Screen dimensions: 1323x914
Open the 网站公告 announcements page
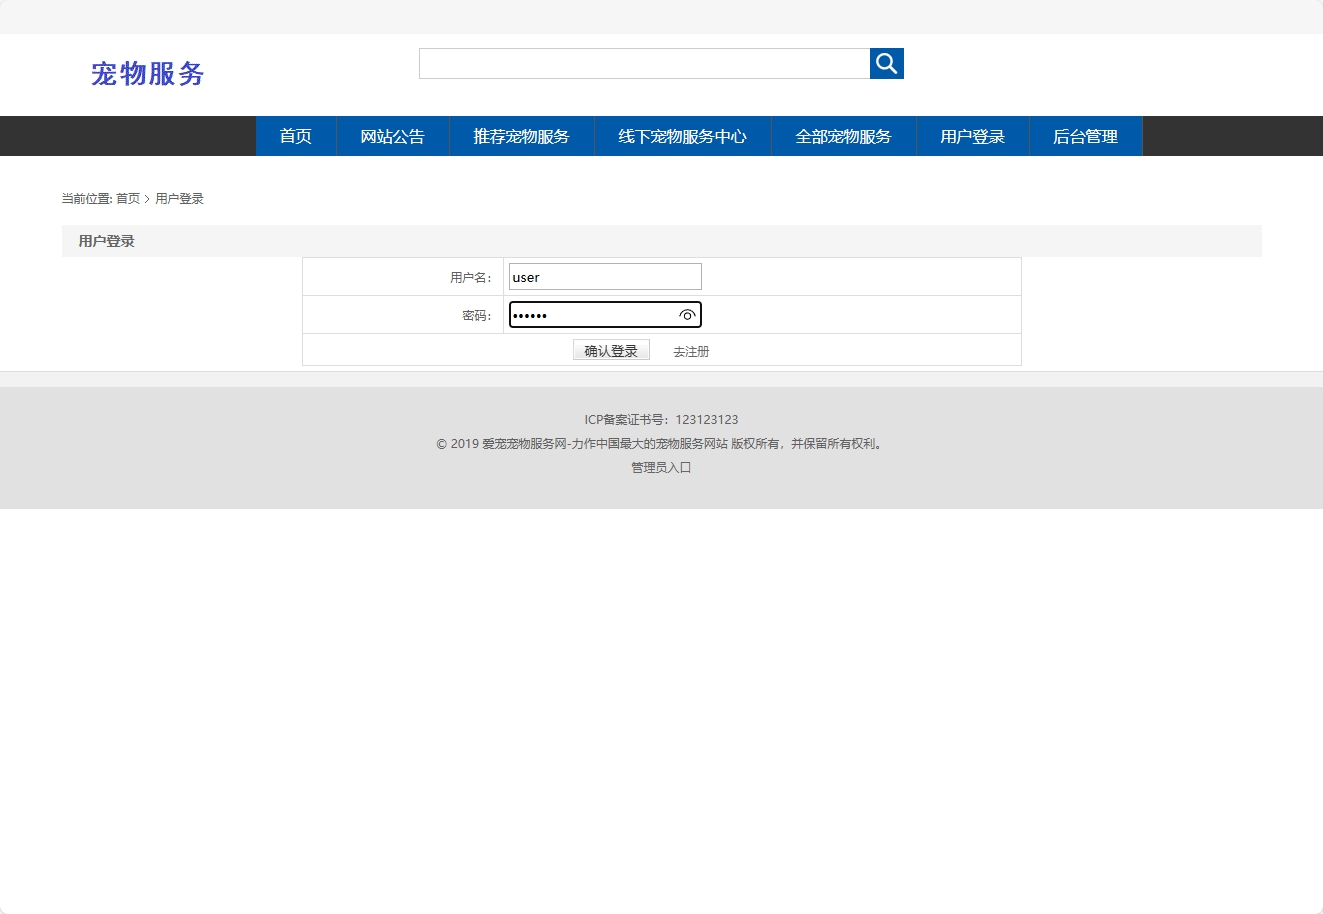(393, 136)
